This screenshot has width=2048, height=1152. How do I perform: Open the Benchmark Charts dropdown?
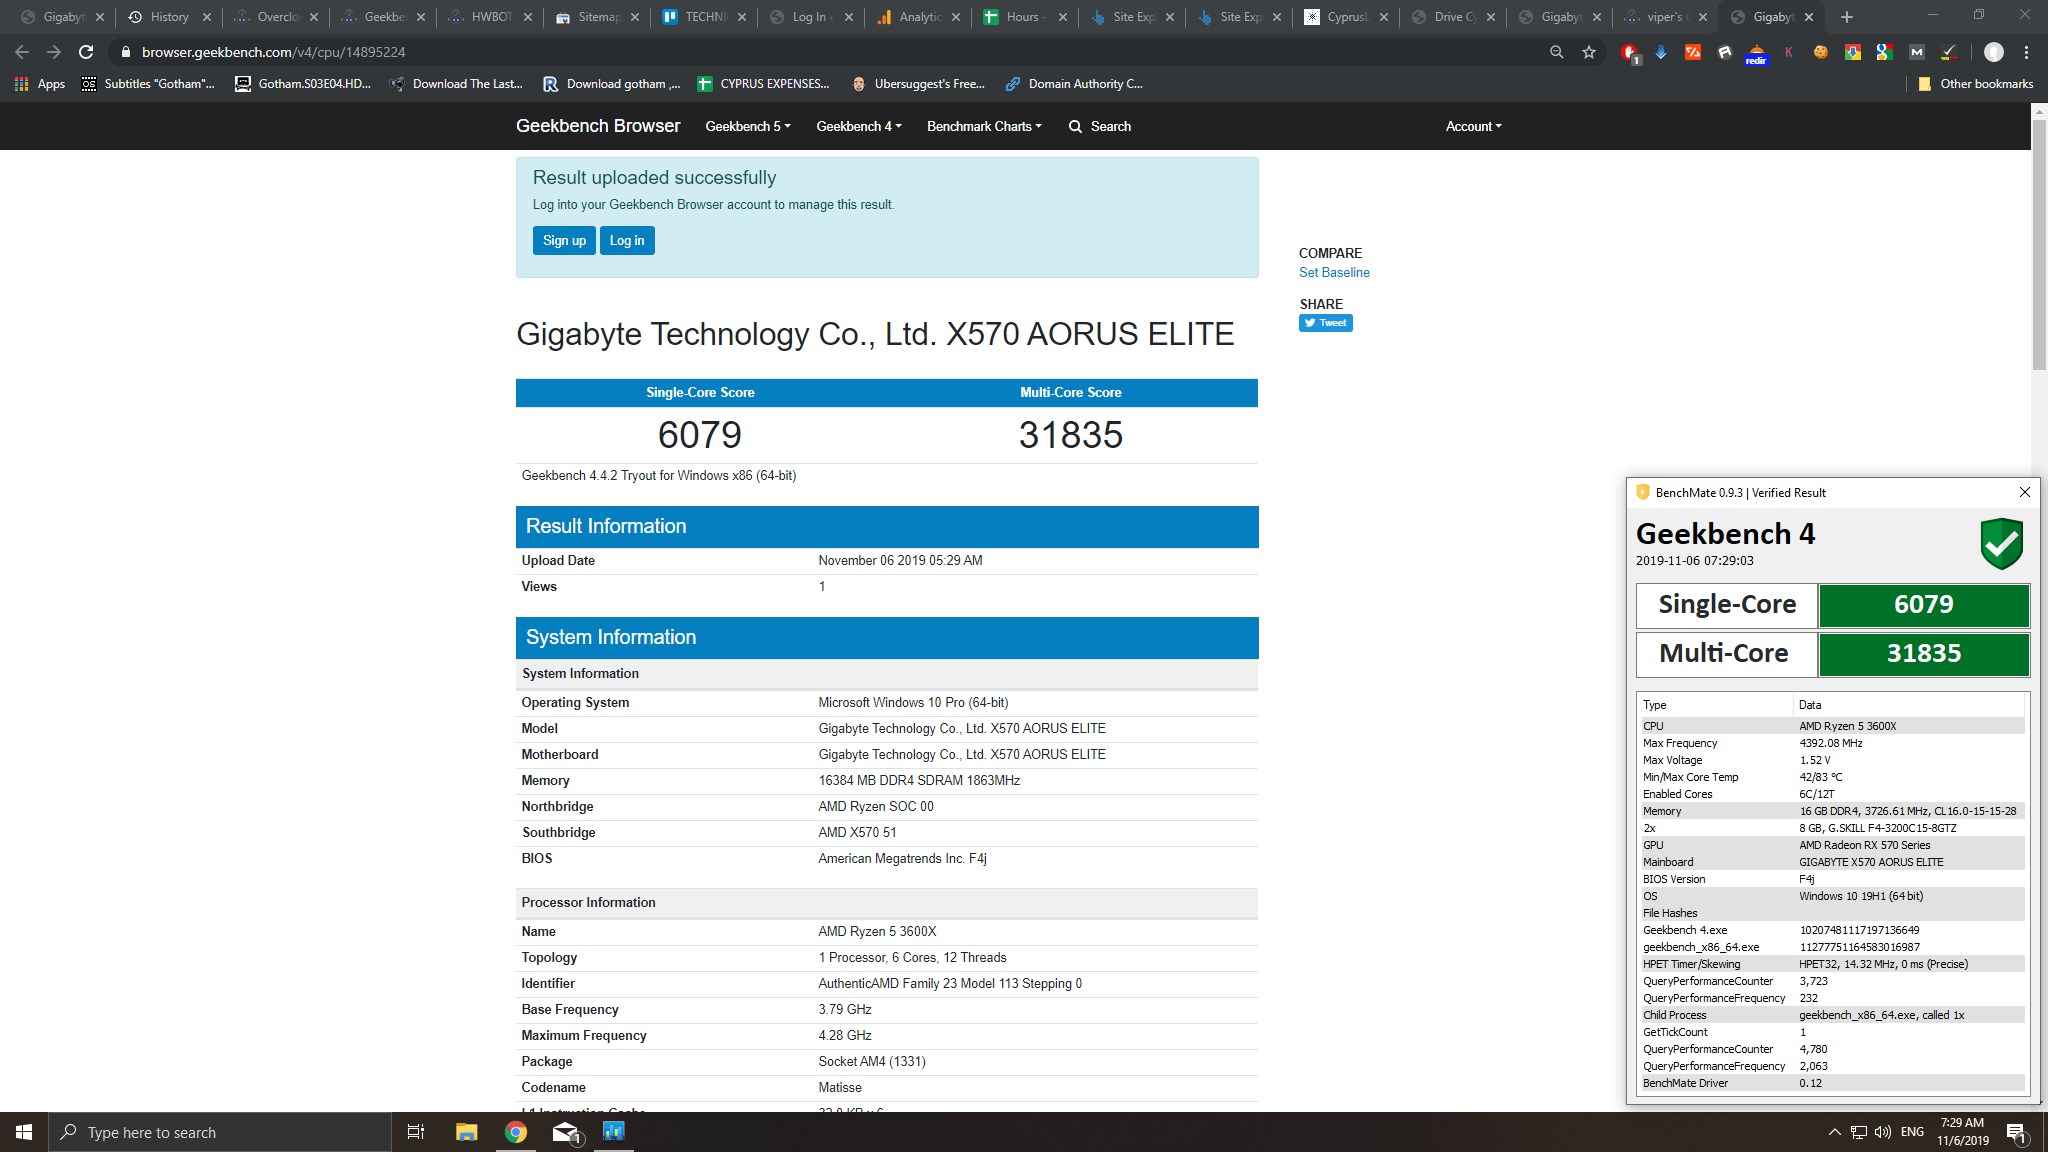click(984, 126)
